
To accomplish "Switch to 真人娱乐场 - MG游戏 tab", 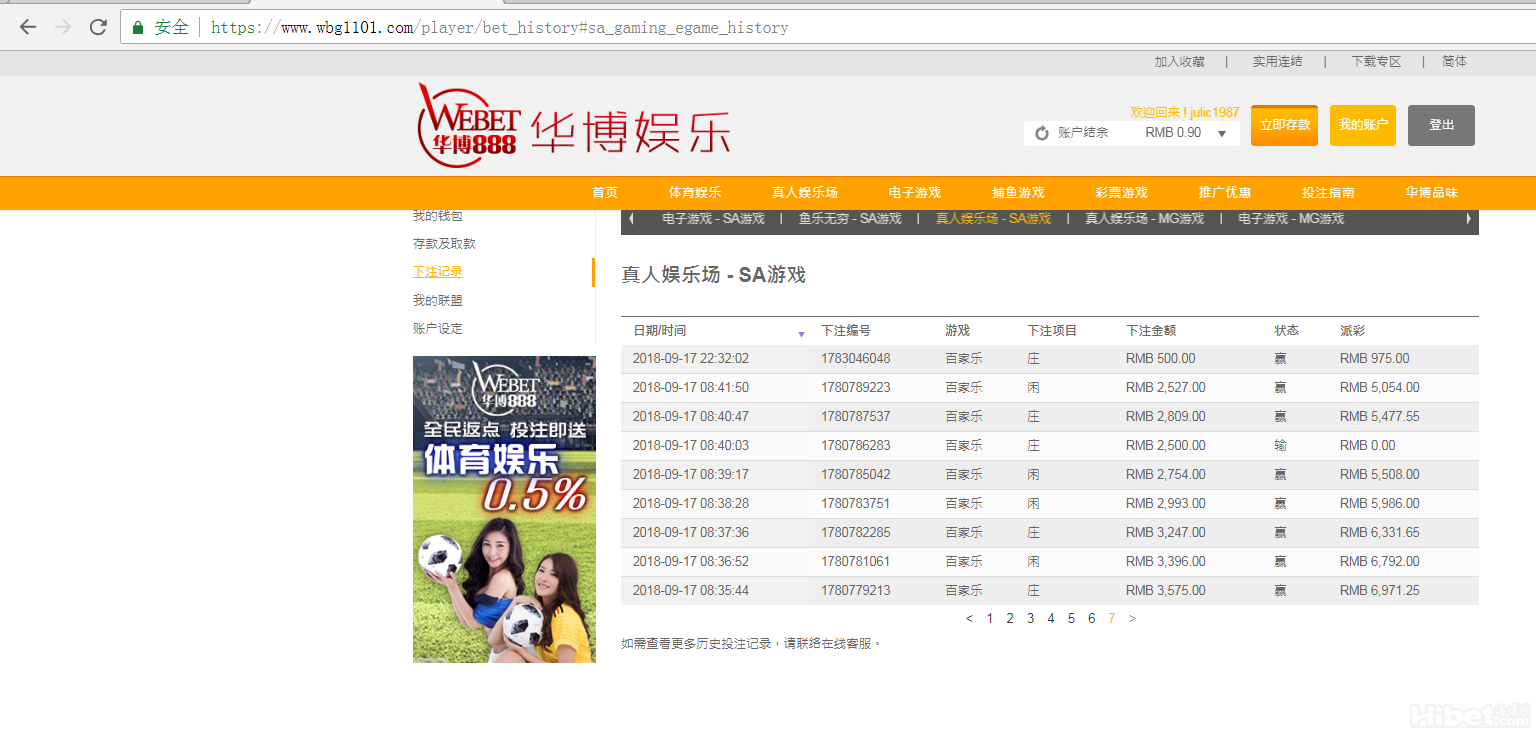I will coord(1144,219).
